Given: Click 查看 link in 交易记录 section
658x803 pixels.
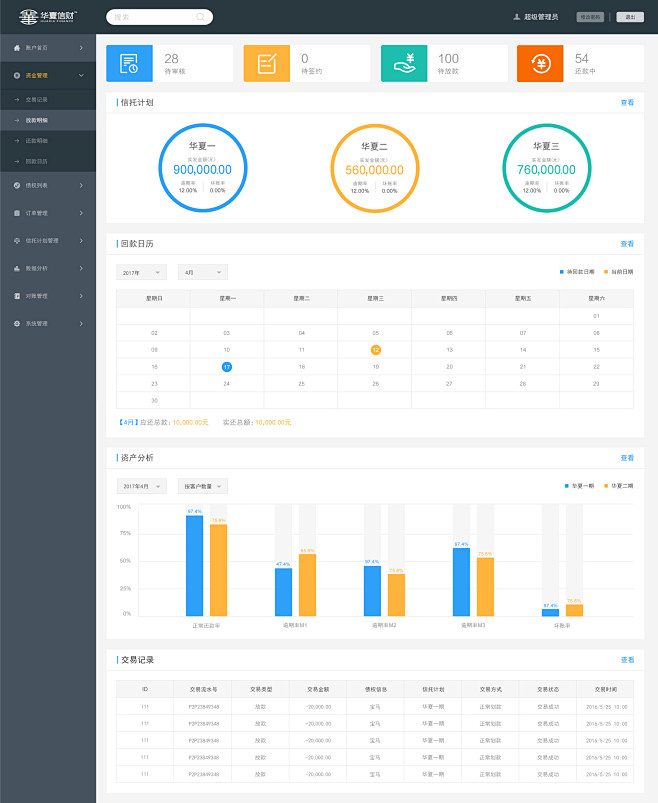Looking at the screenshot, I should tap(627, 660).
